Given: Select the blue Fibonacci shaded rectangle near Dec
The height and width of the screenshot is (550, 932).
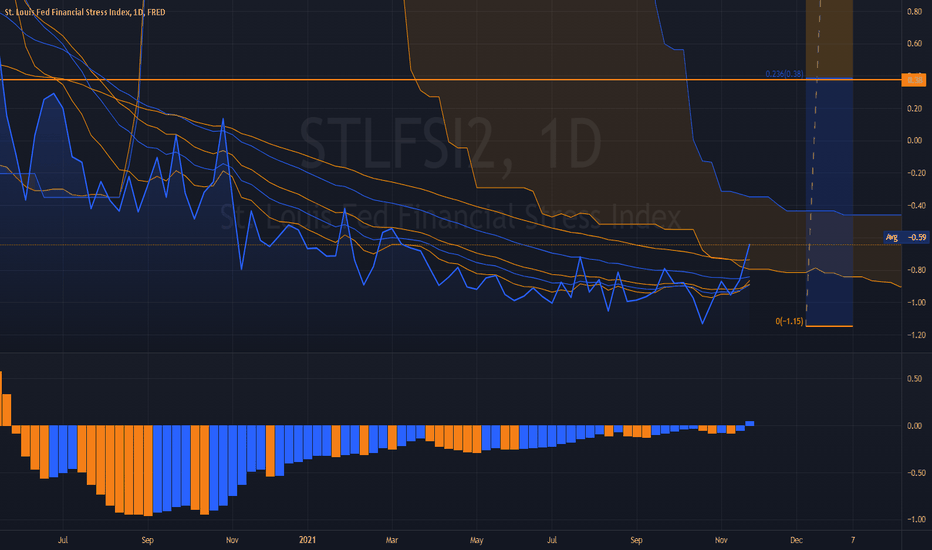Looking at the screenshot, I should (x=829, y=202).
